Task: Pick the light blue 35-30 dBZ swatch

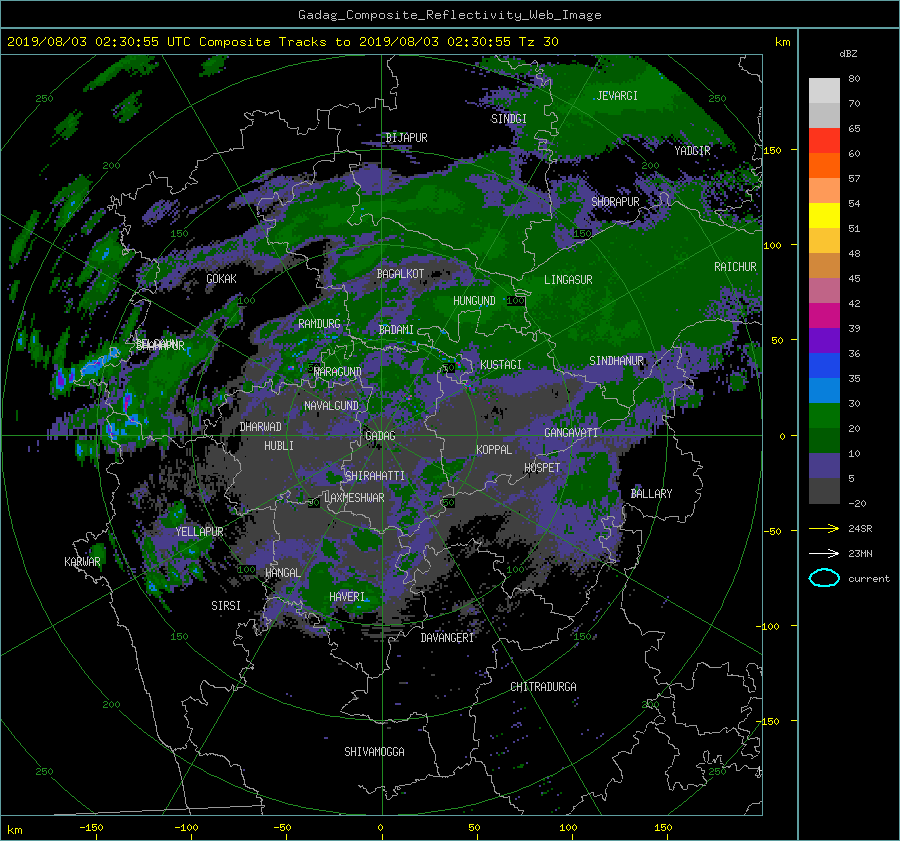Action: coord(824,391)
